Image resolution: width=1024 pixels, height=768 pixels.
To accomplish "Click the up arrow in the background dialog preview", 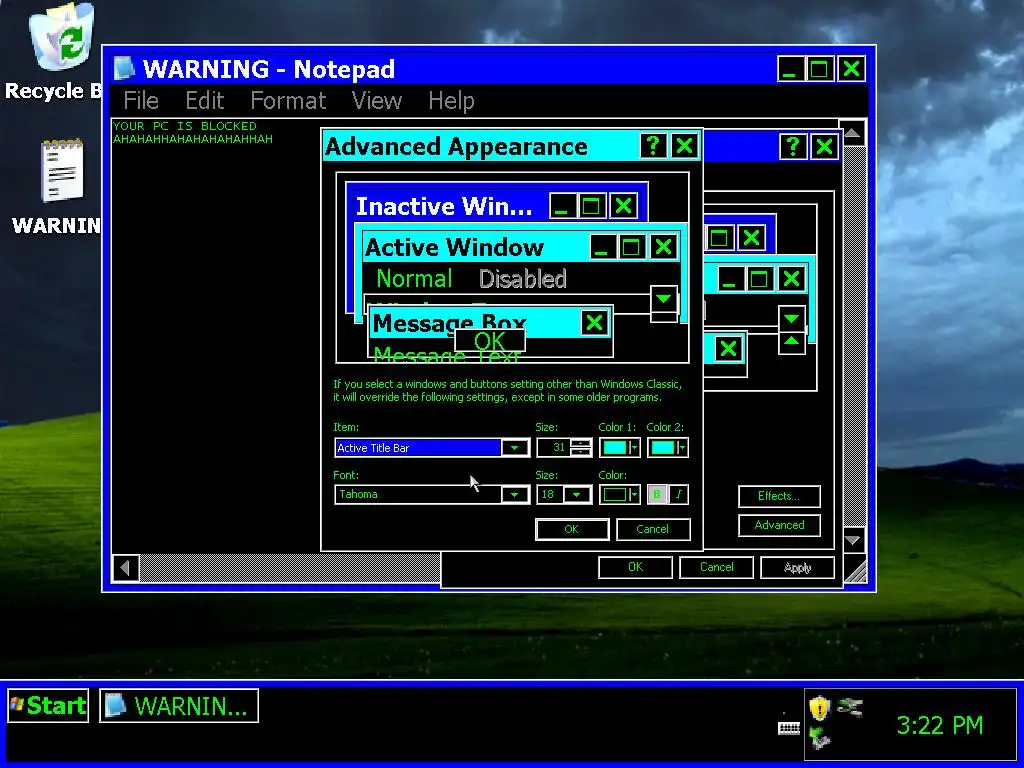I will click(792, 342).
